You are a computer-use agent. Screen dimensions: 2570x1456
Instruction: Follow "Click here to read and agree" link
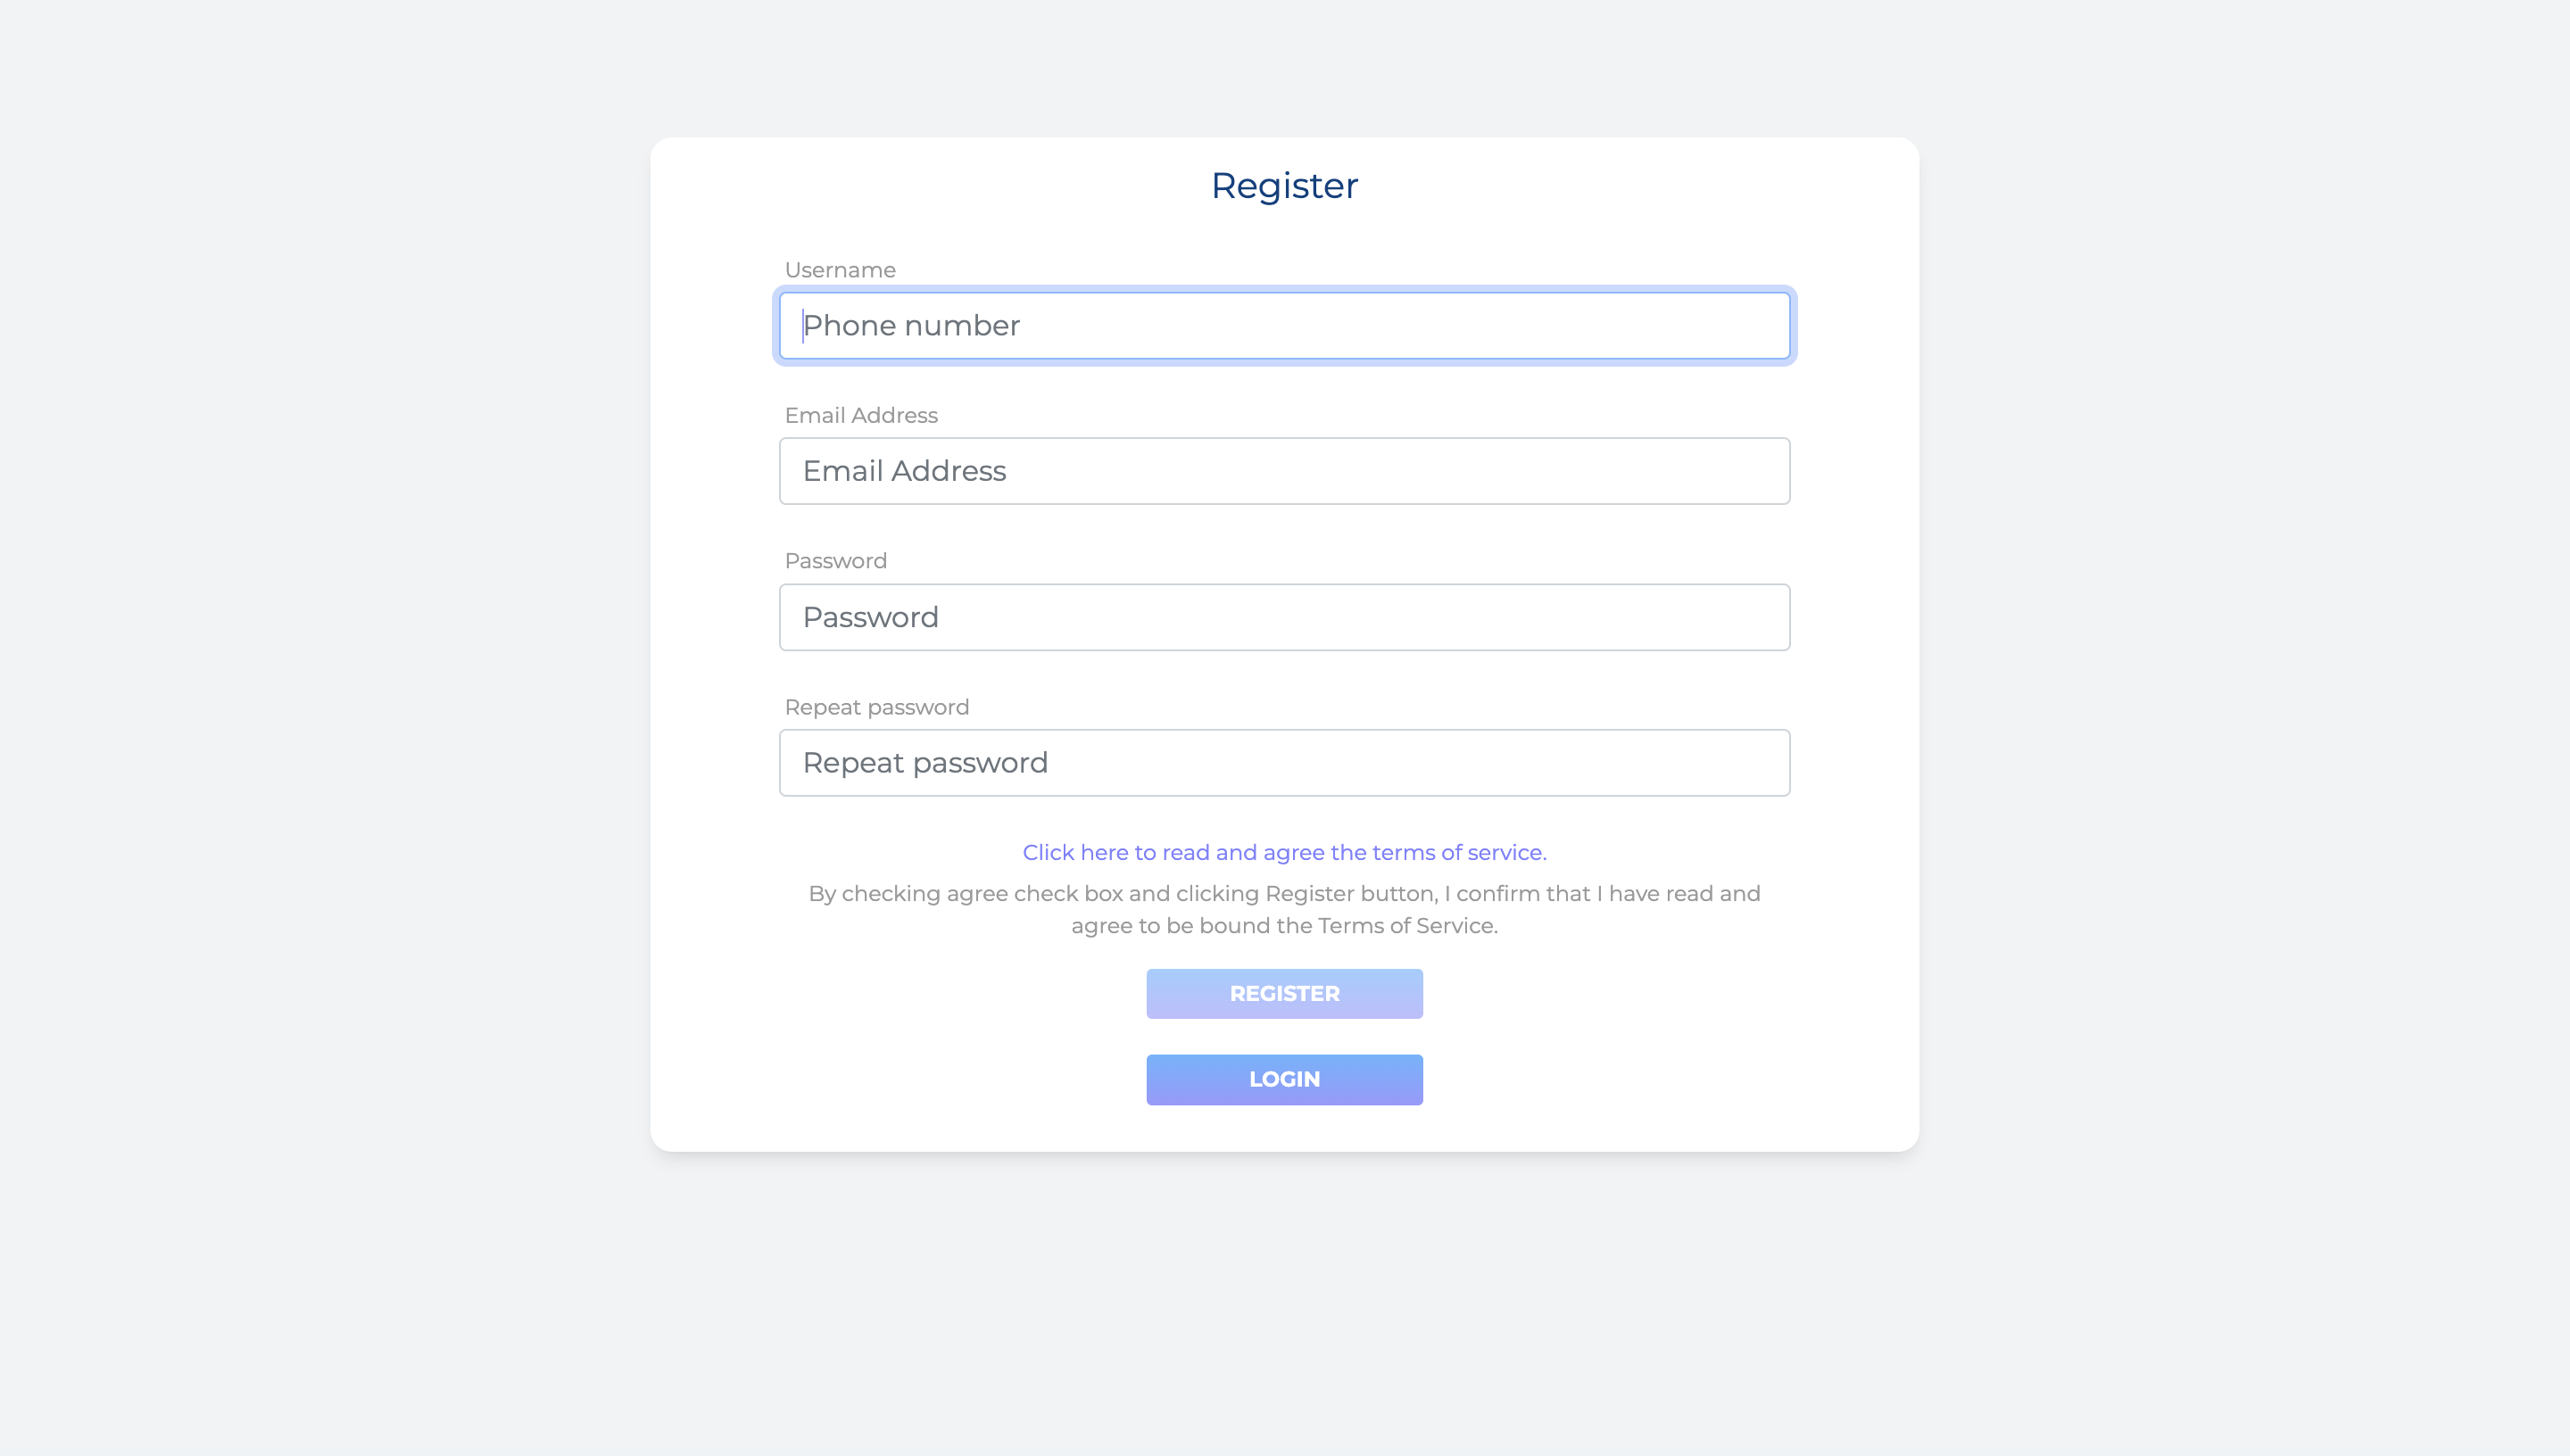(x=1284, y=853)
